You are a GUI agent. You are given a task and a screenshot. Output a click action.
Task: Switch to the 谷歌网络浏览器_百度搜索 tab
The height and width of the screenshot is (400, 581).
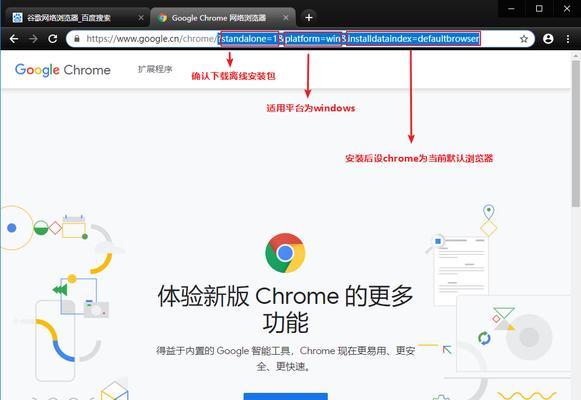click(x=78, y=17)
